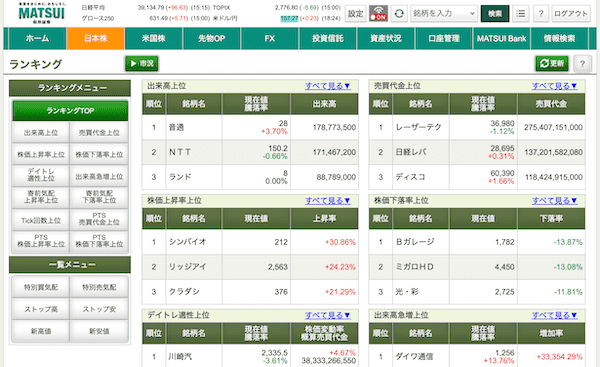Click stock name Bガレージ
This screenshot has width=600, height=367.
point(415,242)
